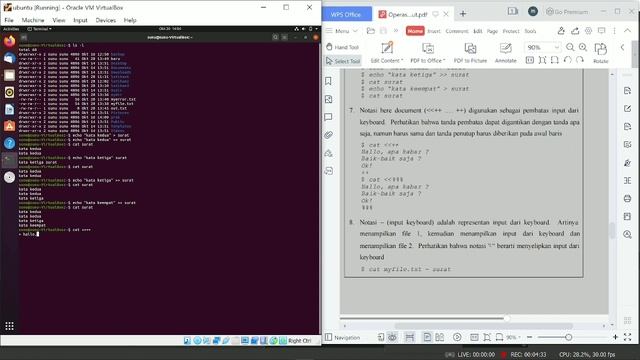Switch to the Tools ribbon tab
The height and width of the screenshot is (360, 640).
(530, 31)
